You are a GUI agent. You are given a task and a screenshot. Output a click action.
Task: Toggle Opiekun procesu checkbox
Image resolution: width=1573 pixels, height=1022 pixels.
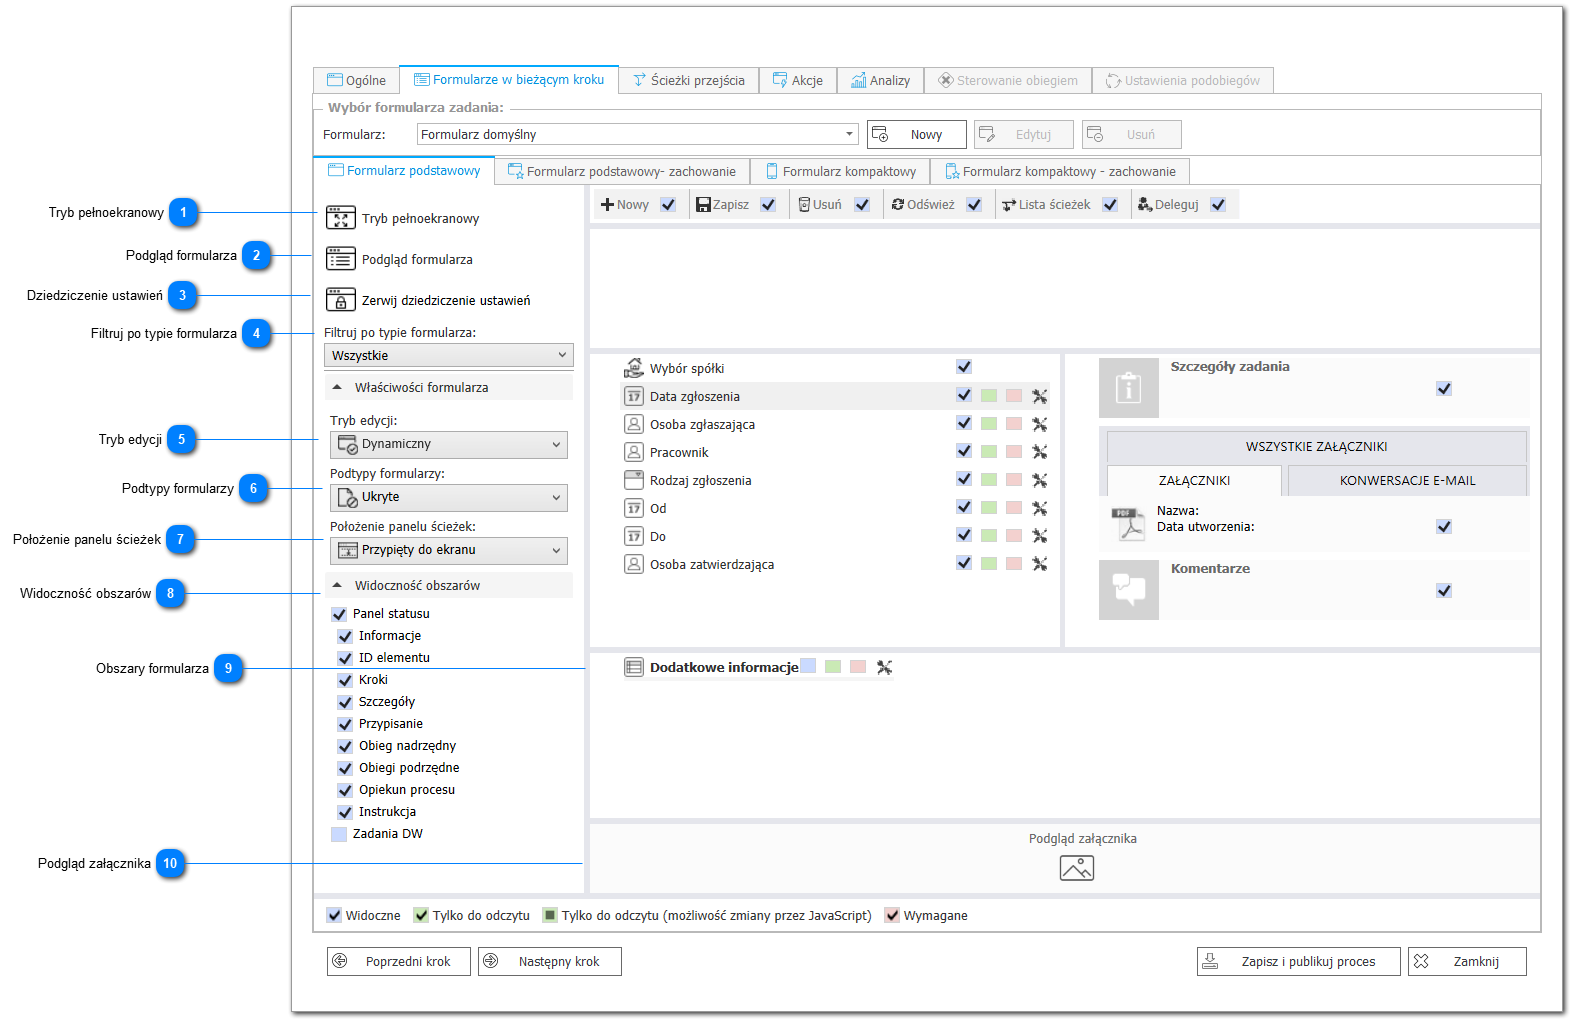(x=345, y=790)
